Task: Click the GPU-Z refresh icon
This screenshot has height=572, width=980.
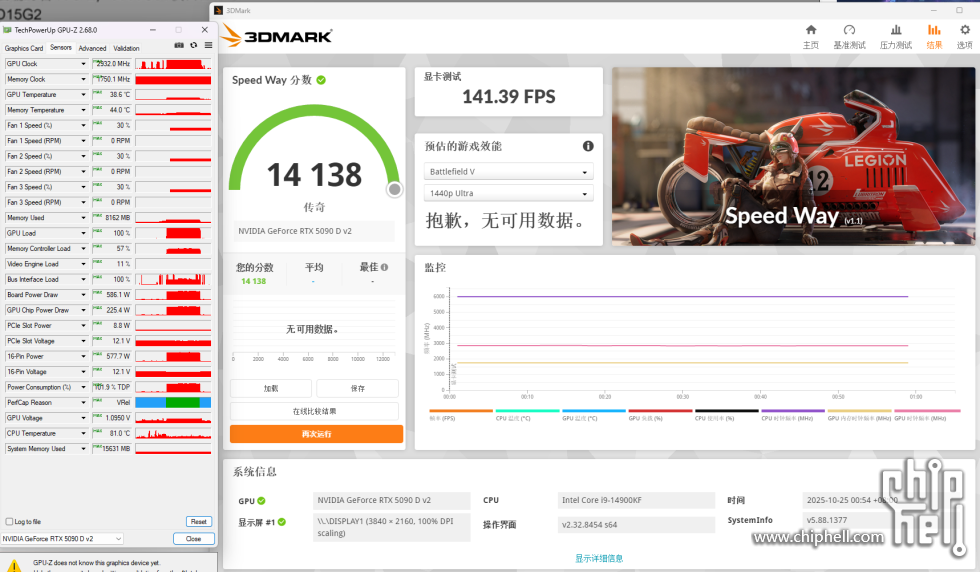Action: [193, 45]
